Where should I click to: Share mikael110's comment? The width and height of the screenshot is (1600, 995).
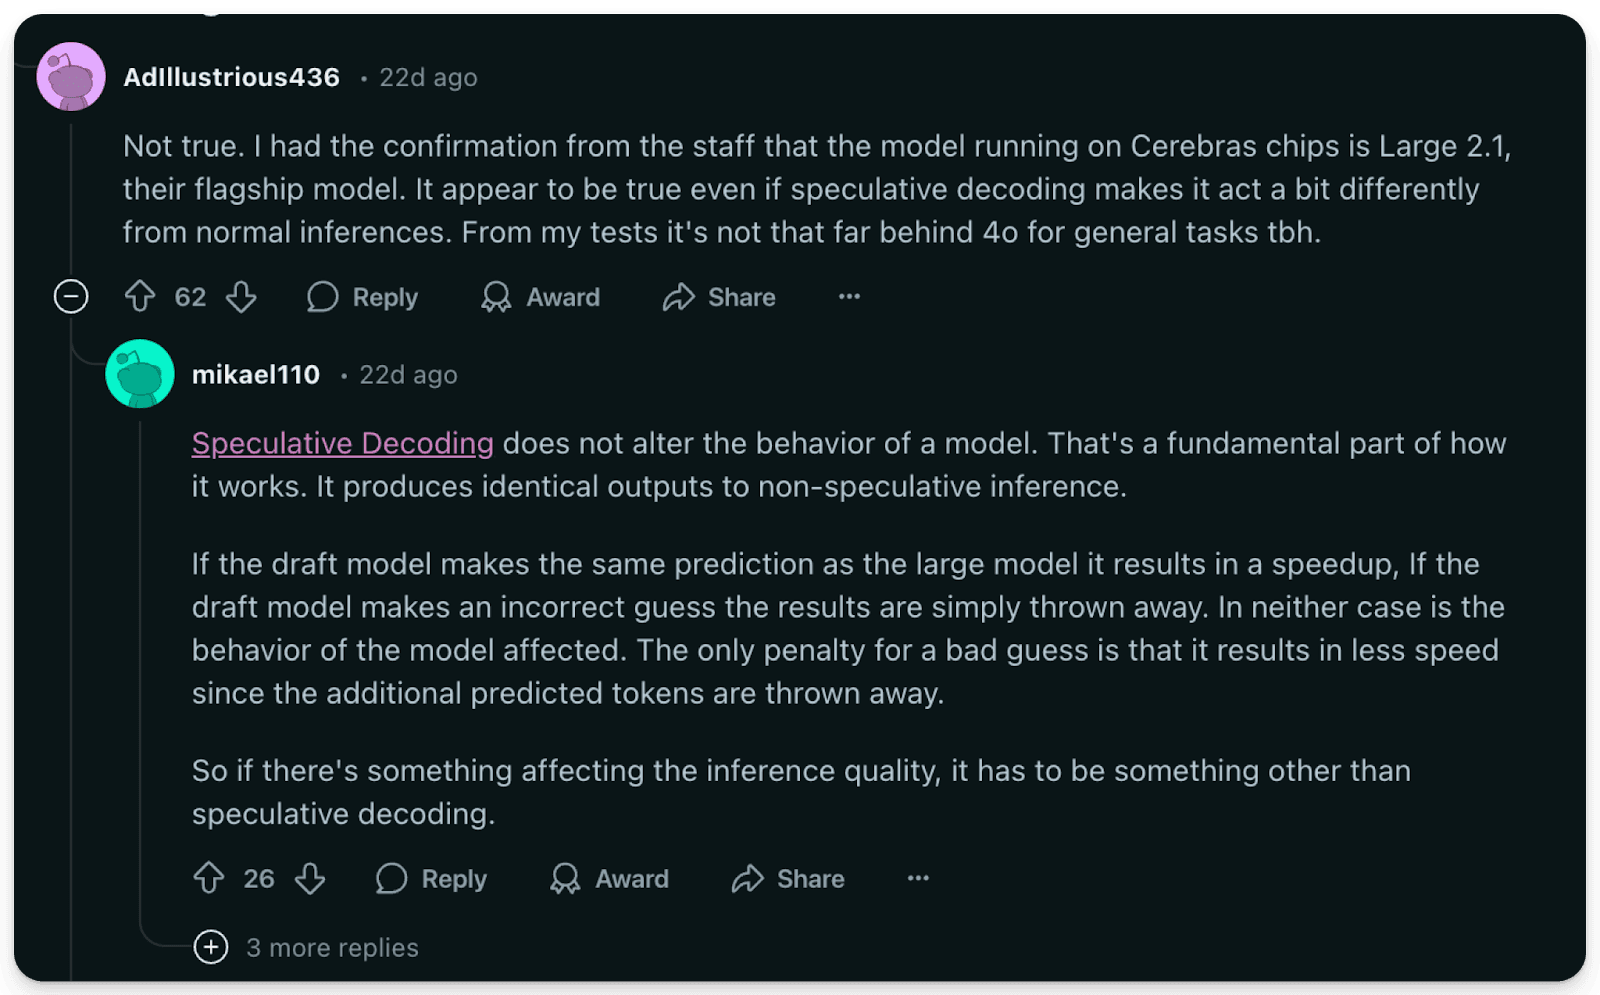pyautogui.click(x=788, y=878)
